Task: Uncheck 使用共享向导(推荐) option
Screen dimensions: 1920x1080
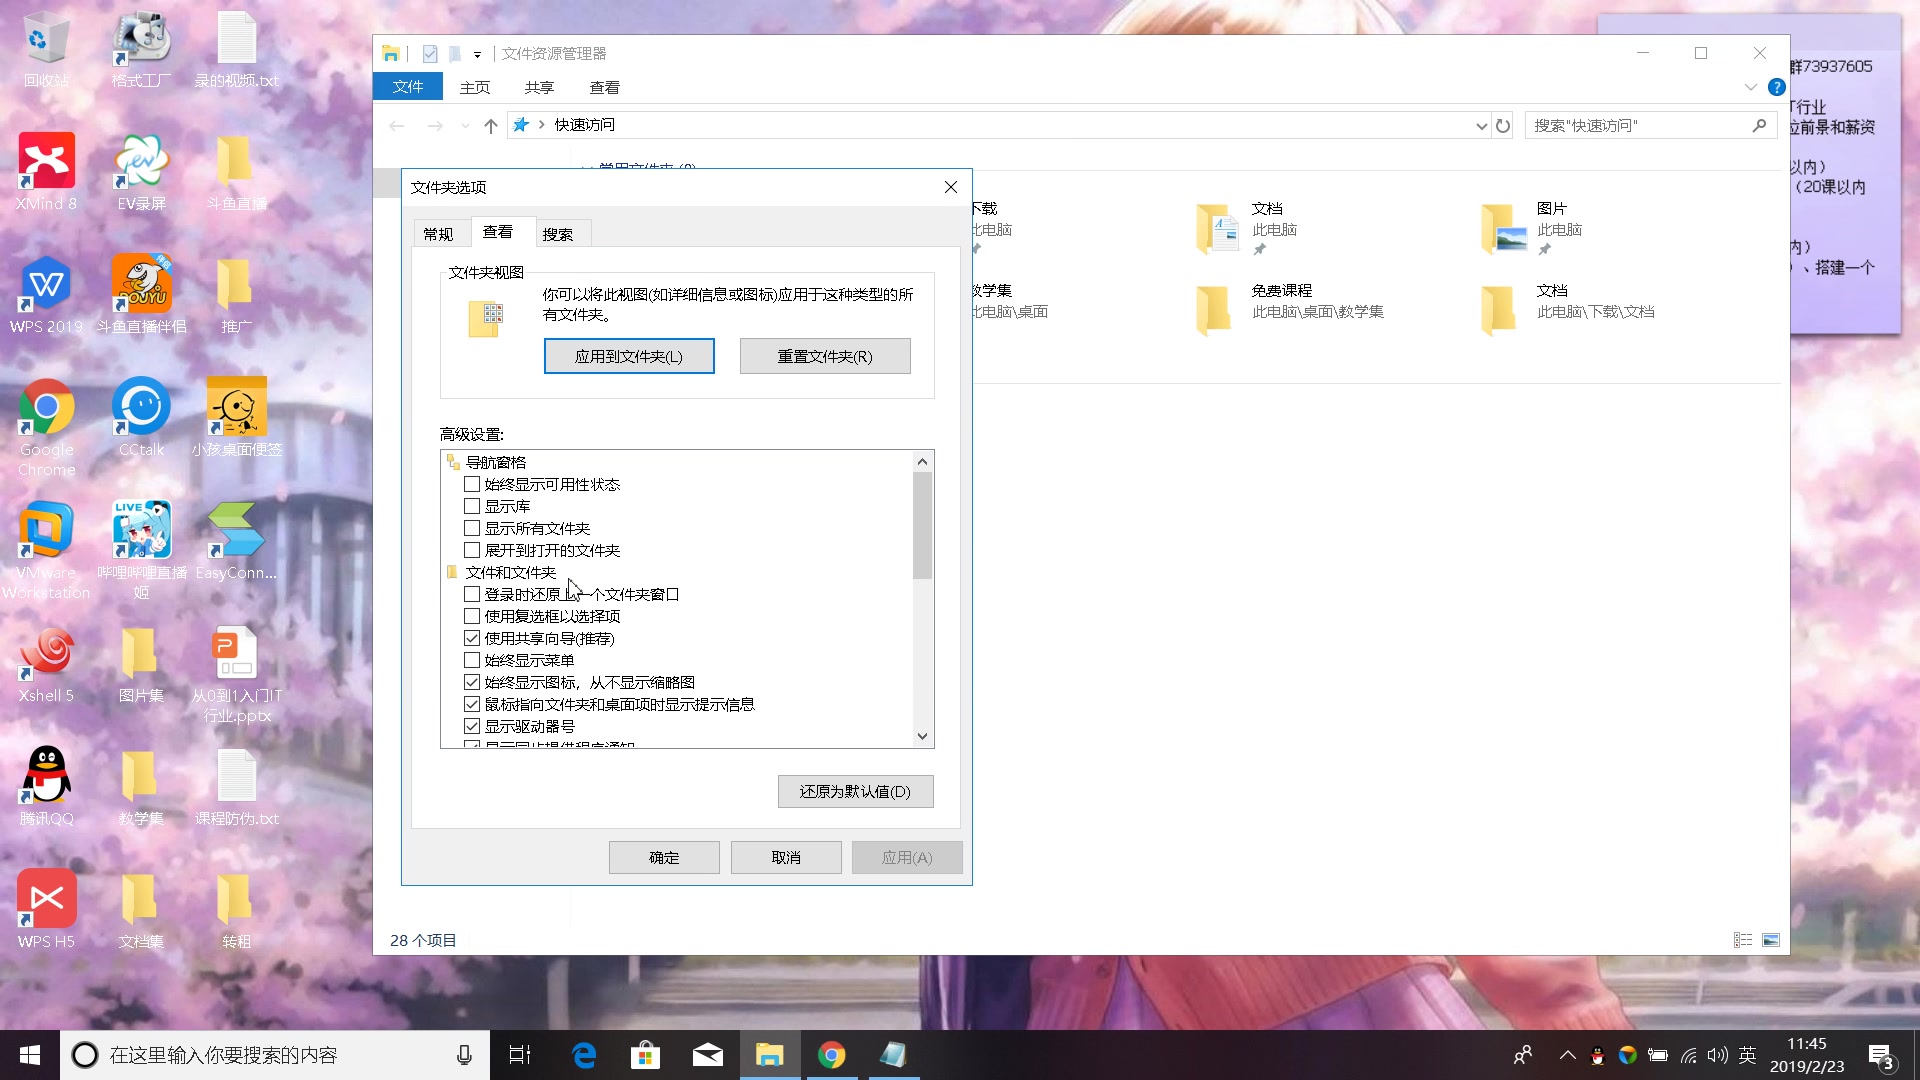Action: click(x=472, y=638)
